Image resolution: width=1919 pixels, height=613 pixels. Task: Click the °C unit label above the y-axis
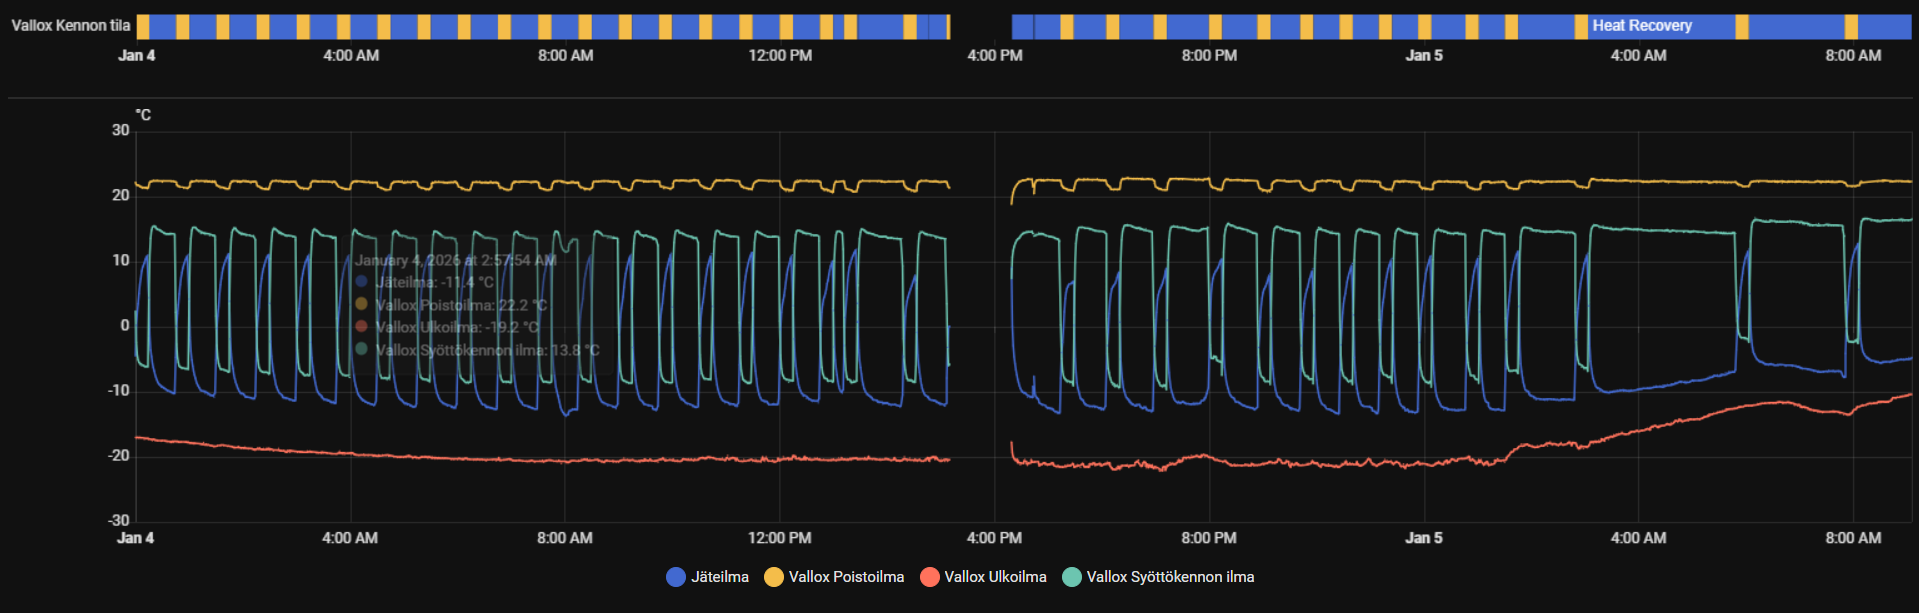pos(143,115)
